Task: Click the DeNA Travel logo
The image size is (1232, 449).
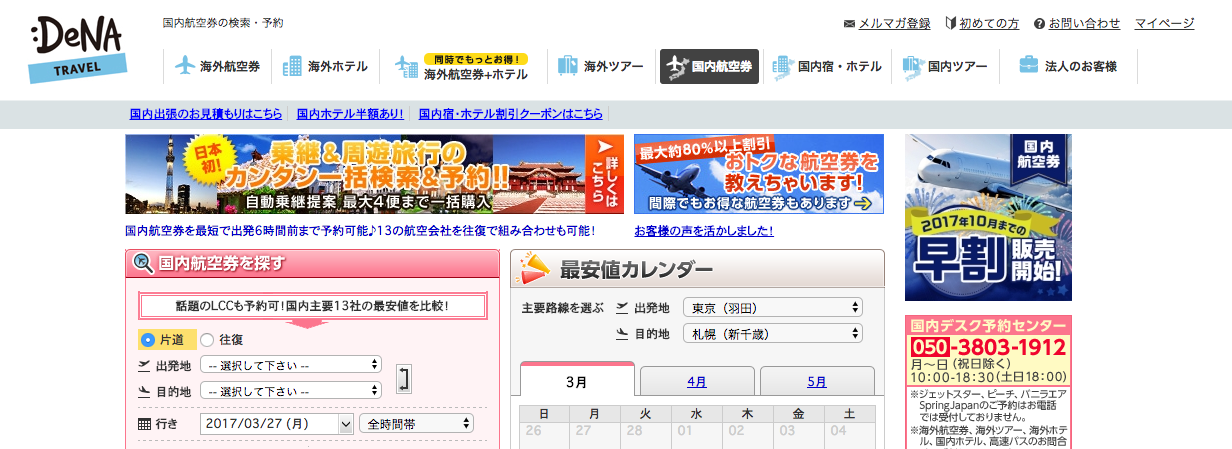Action: click(79, 50)
